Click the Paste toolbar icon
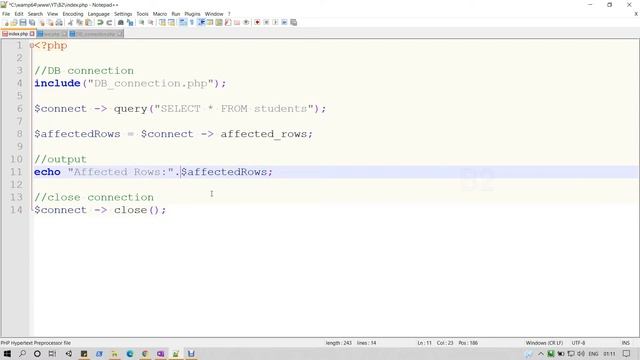 coord(88,22)
